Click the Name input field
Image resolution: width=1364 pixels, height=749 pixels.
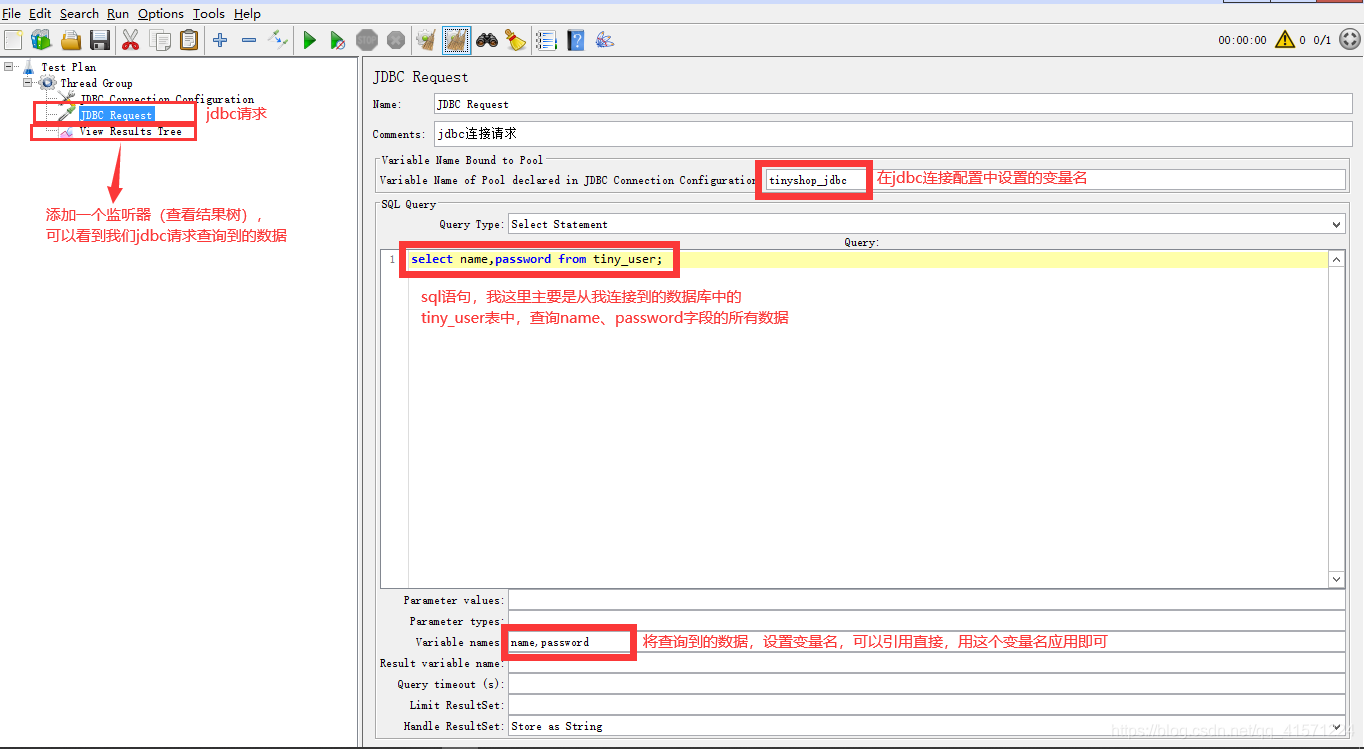(893, 104)
